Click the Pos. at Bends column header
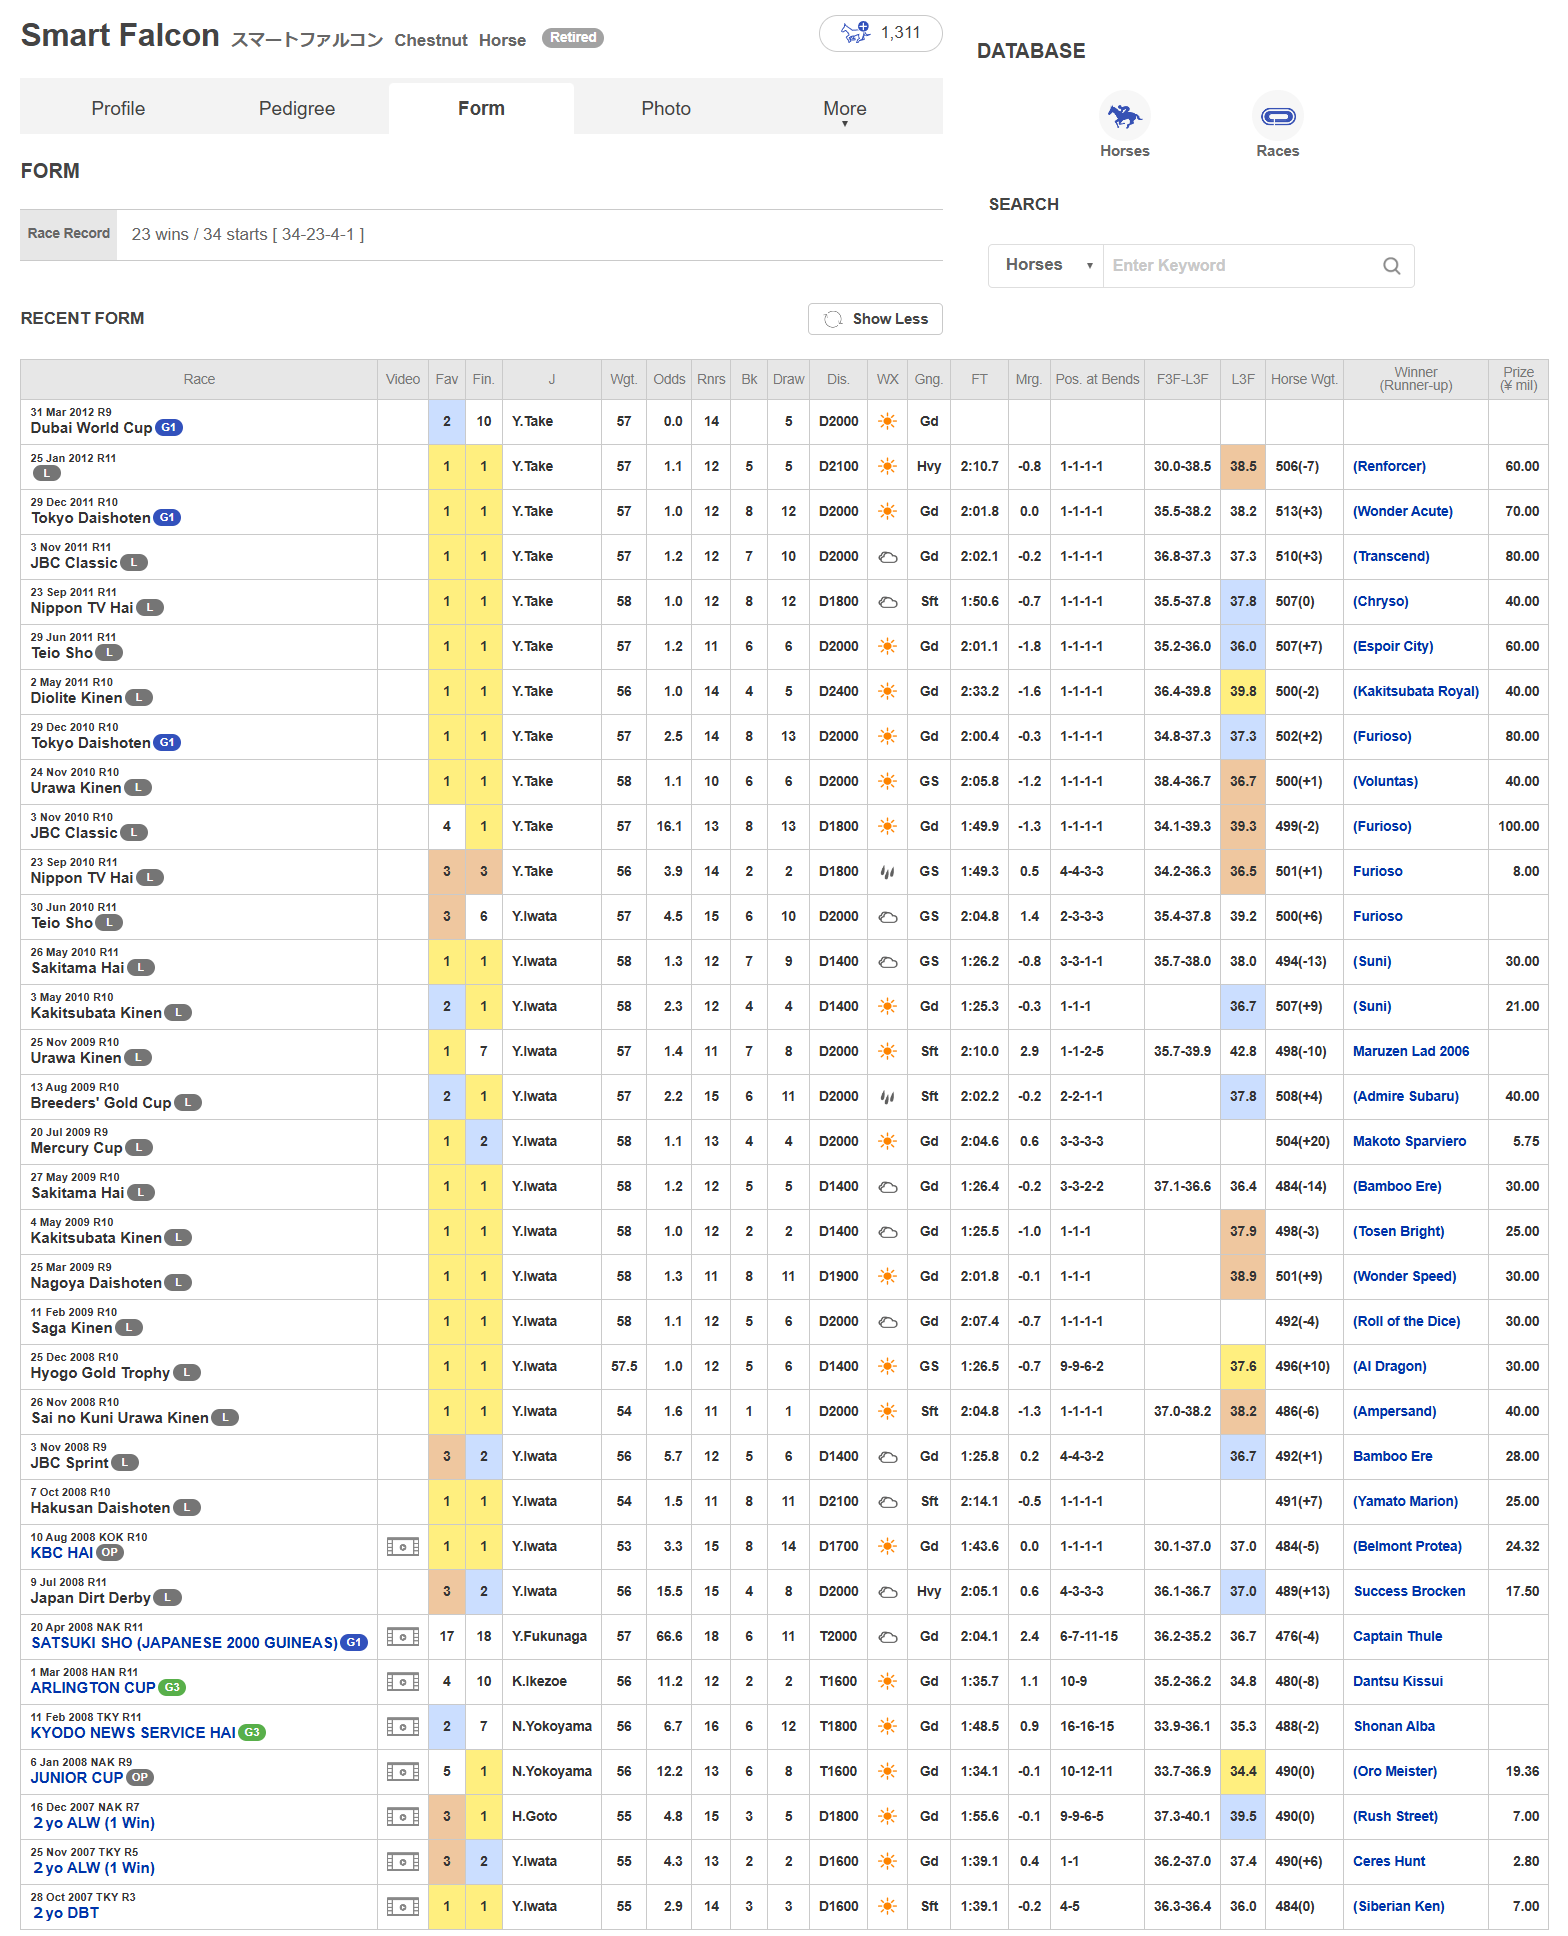Viewport: 1568px width, 1936px height. (1097, 380)
